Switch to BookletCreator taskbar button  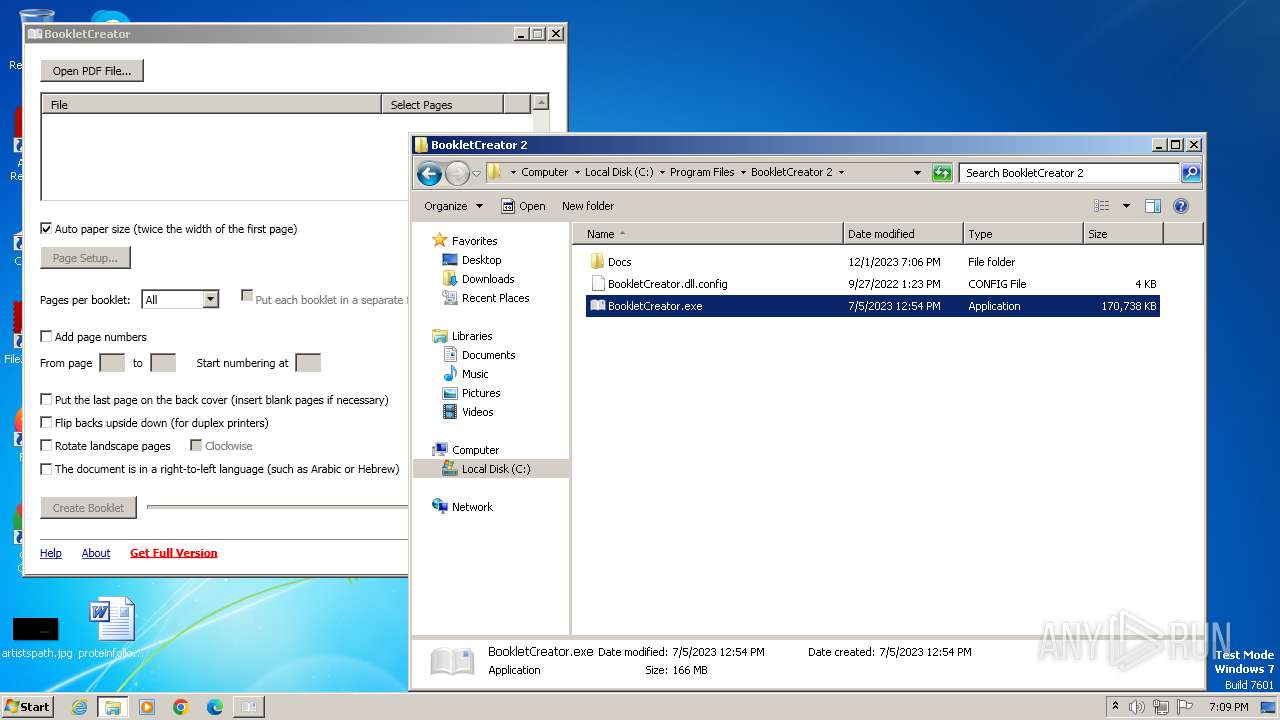tap(249, 707)
